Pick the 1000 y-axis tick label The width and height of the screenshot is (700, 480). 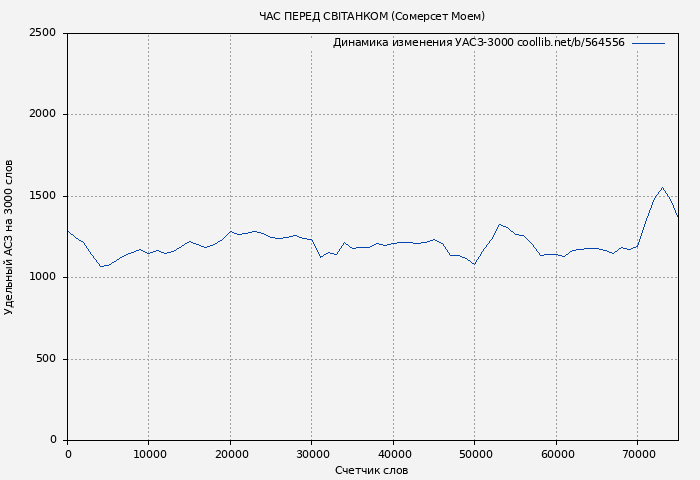pos(42,278)
